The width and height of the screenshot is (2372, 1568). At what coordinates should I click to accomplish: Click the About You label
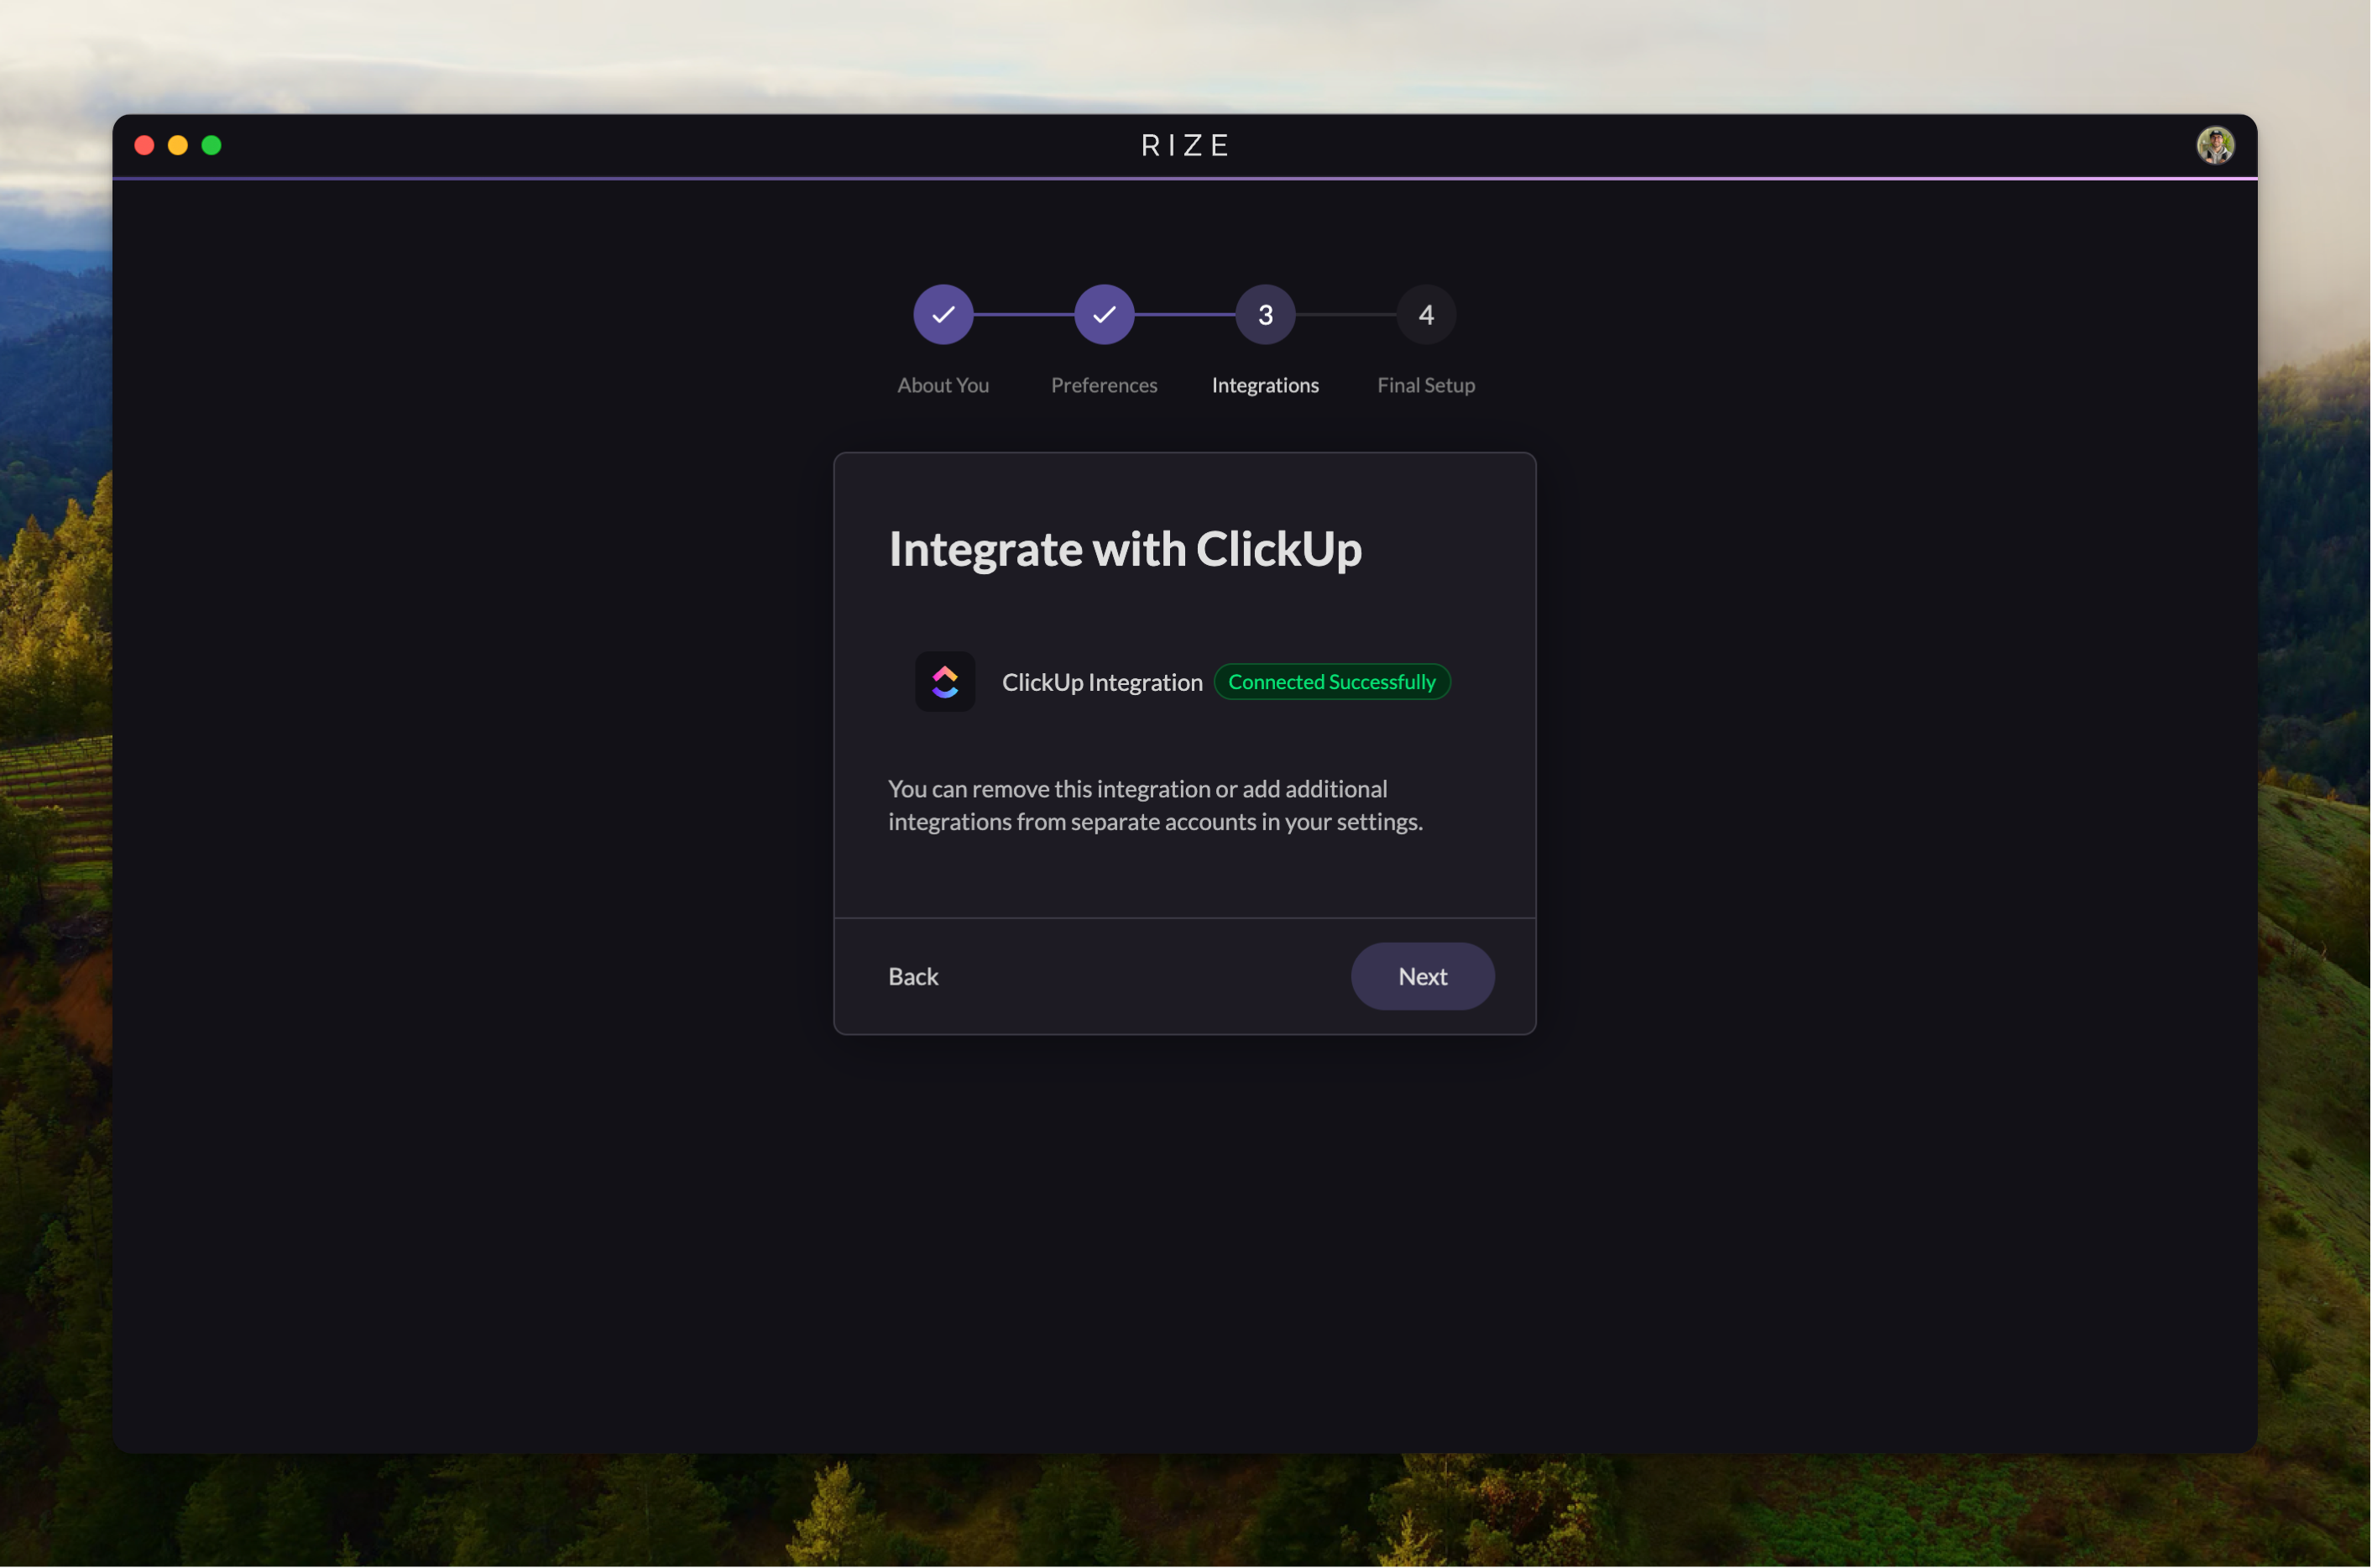click(x=943, y=386)
